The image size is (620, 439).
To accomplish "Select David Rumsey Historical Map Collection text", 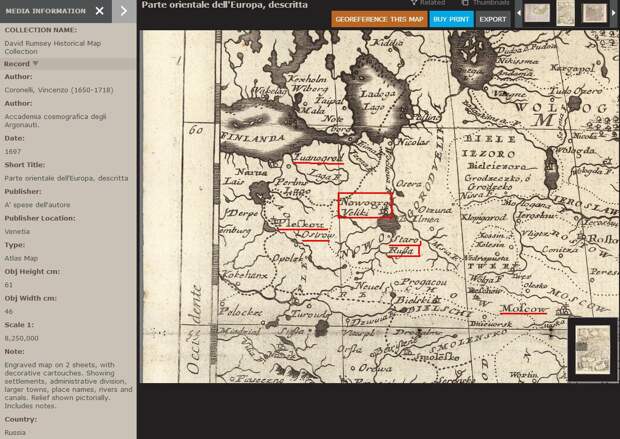I will pos(53,47).
